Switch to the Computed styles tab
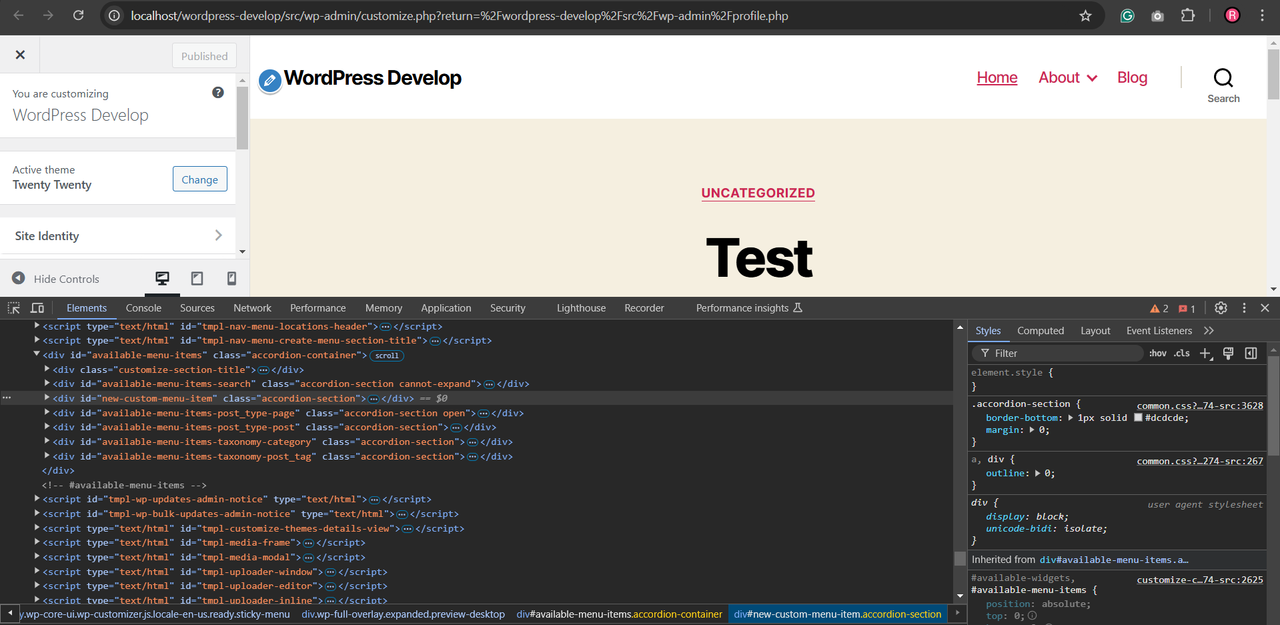 click(x=1041, y=331)
